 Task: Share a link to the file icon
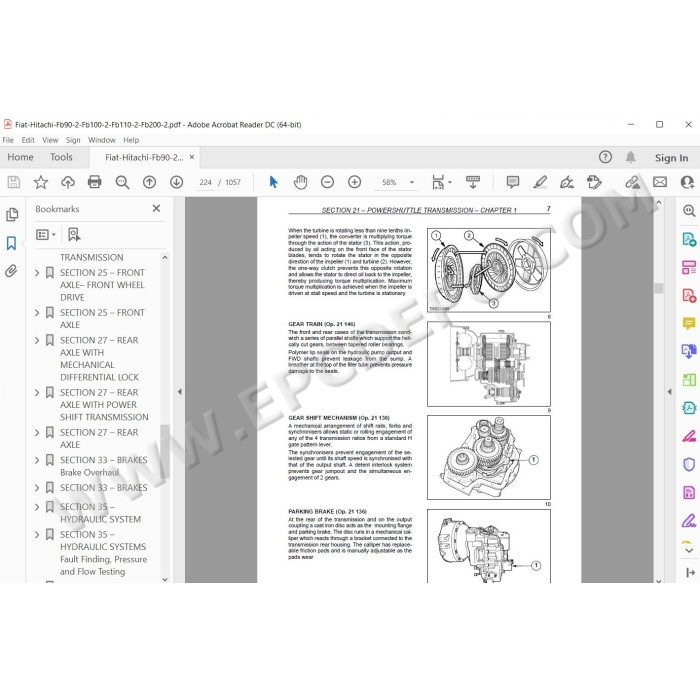click(x=633, y=182)
